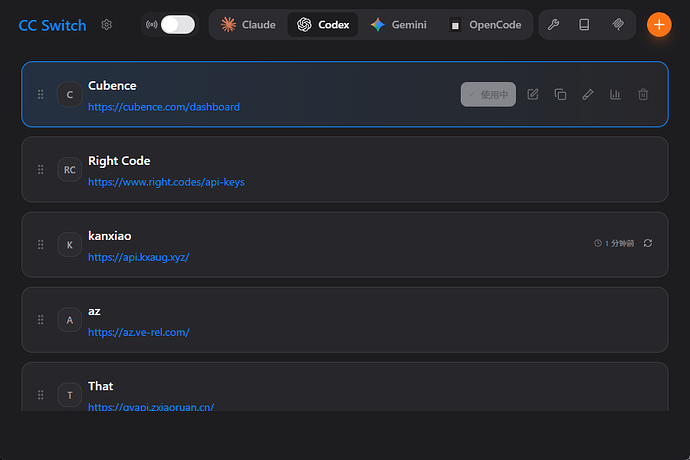Click the That row drag handle
Image resolution: width=690 pixels, height=460 pixels.
click(x=40, y=395)
